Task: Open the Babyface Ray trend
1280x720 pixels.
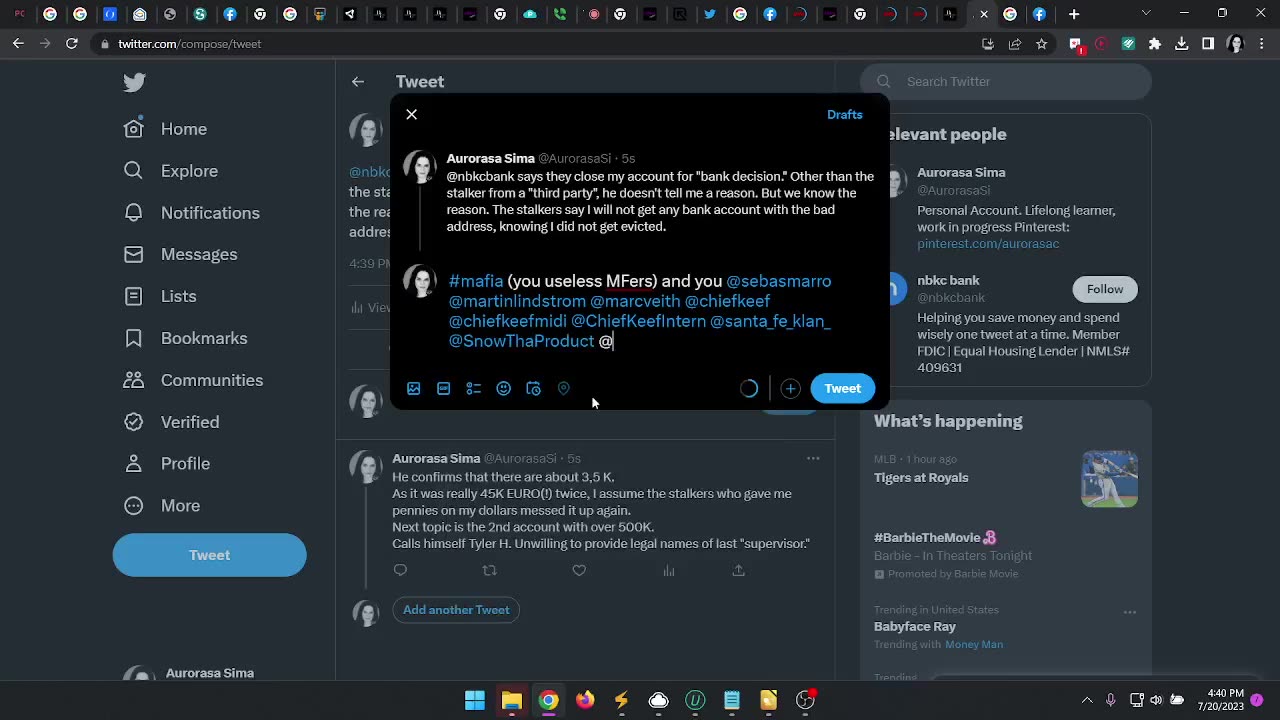Action: (x=915, y=627)
